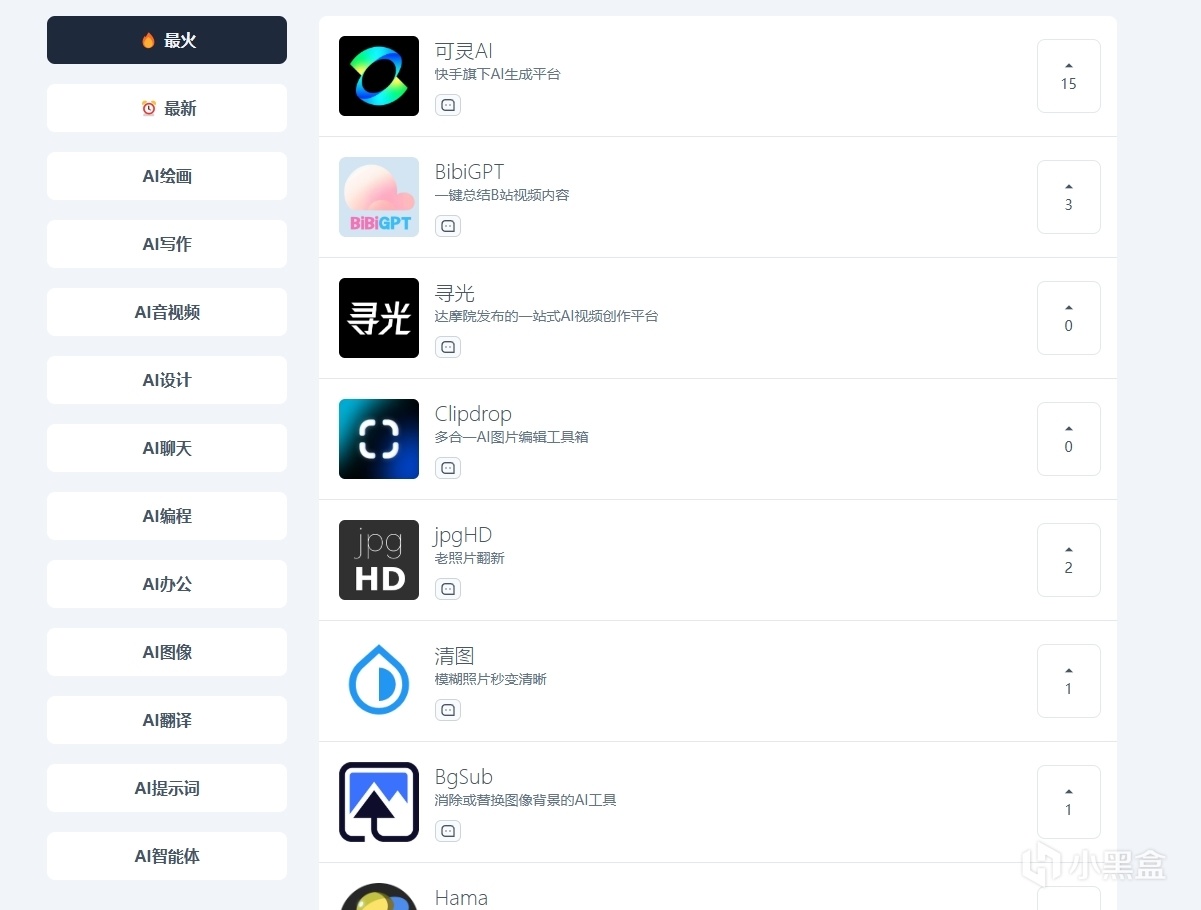The width and height of the screenshot is (1201, 910).
Task: Open the Clipdrop title link
Action: (472, 414)
